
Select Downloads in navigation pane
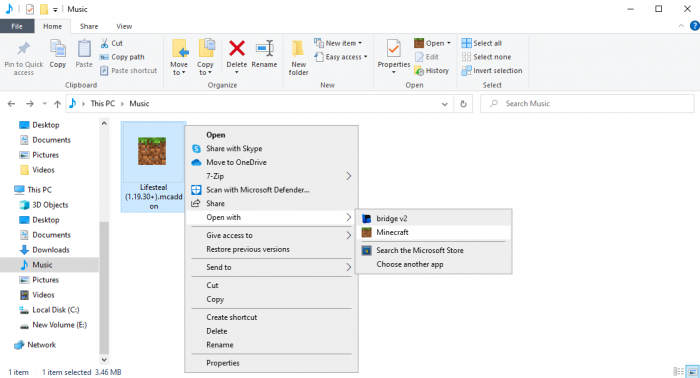click(x=50, y=250)
